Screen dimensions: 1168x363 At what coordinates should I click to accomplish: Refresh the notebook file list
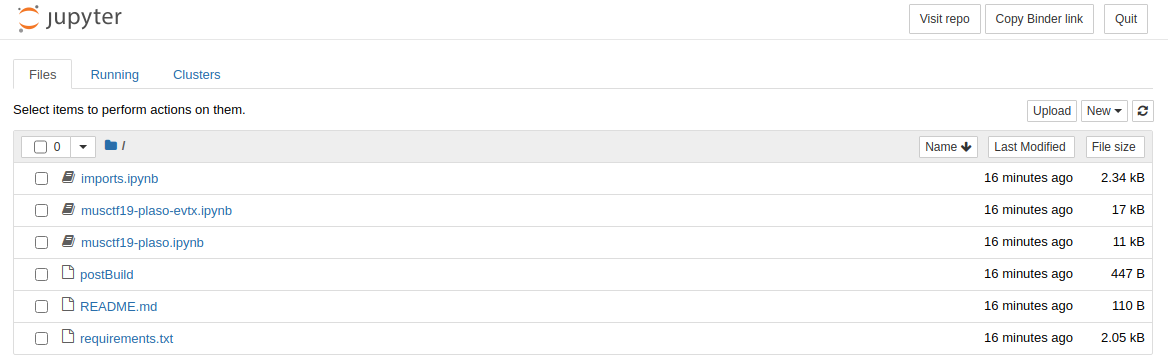click(x=1143, y=111)
